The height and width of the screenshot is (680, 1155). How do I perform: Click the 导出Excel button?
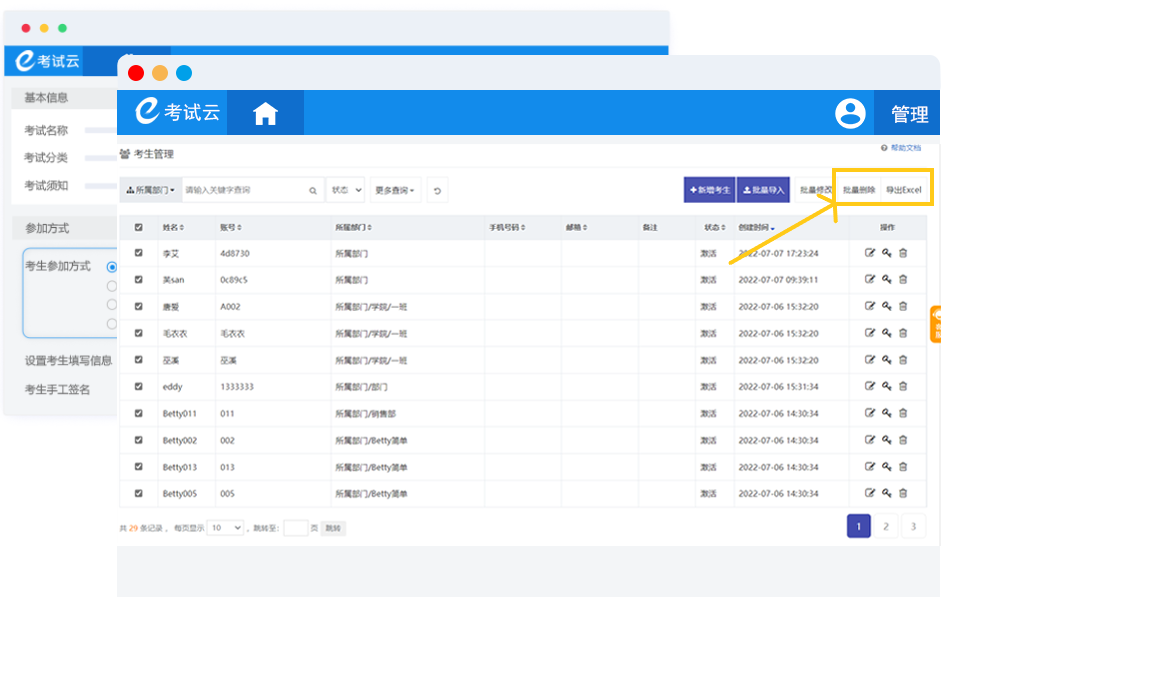coord(903,190)
